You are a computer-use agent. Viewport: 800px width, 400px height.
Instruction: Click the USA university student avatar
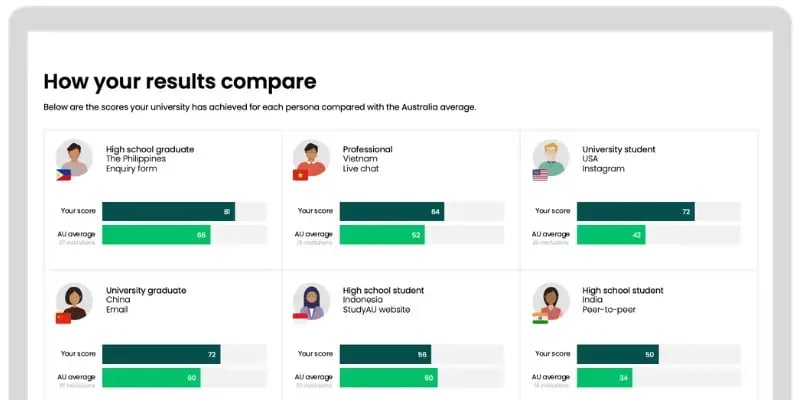click(x=549, y=157)
